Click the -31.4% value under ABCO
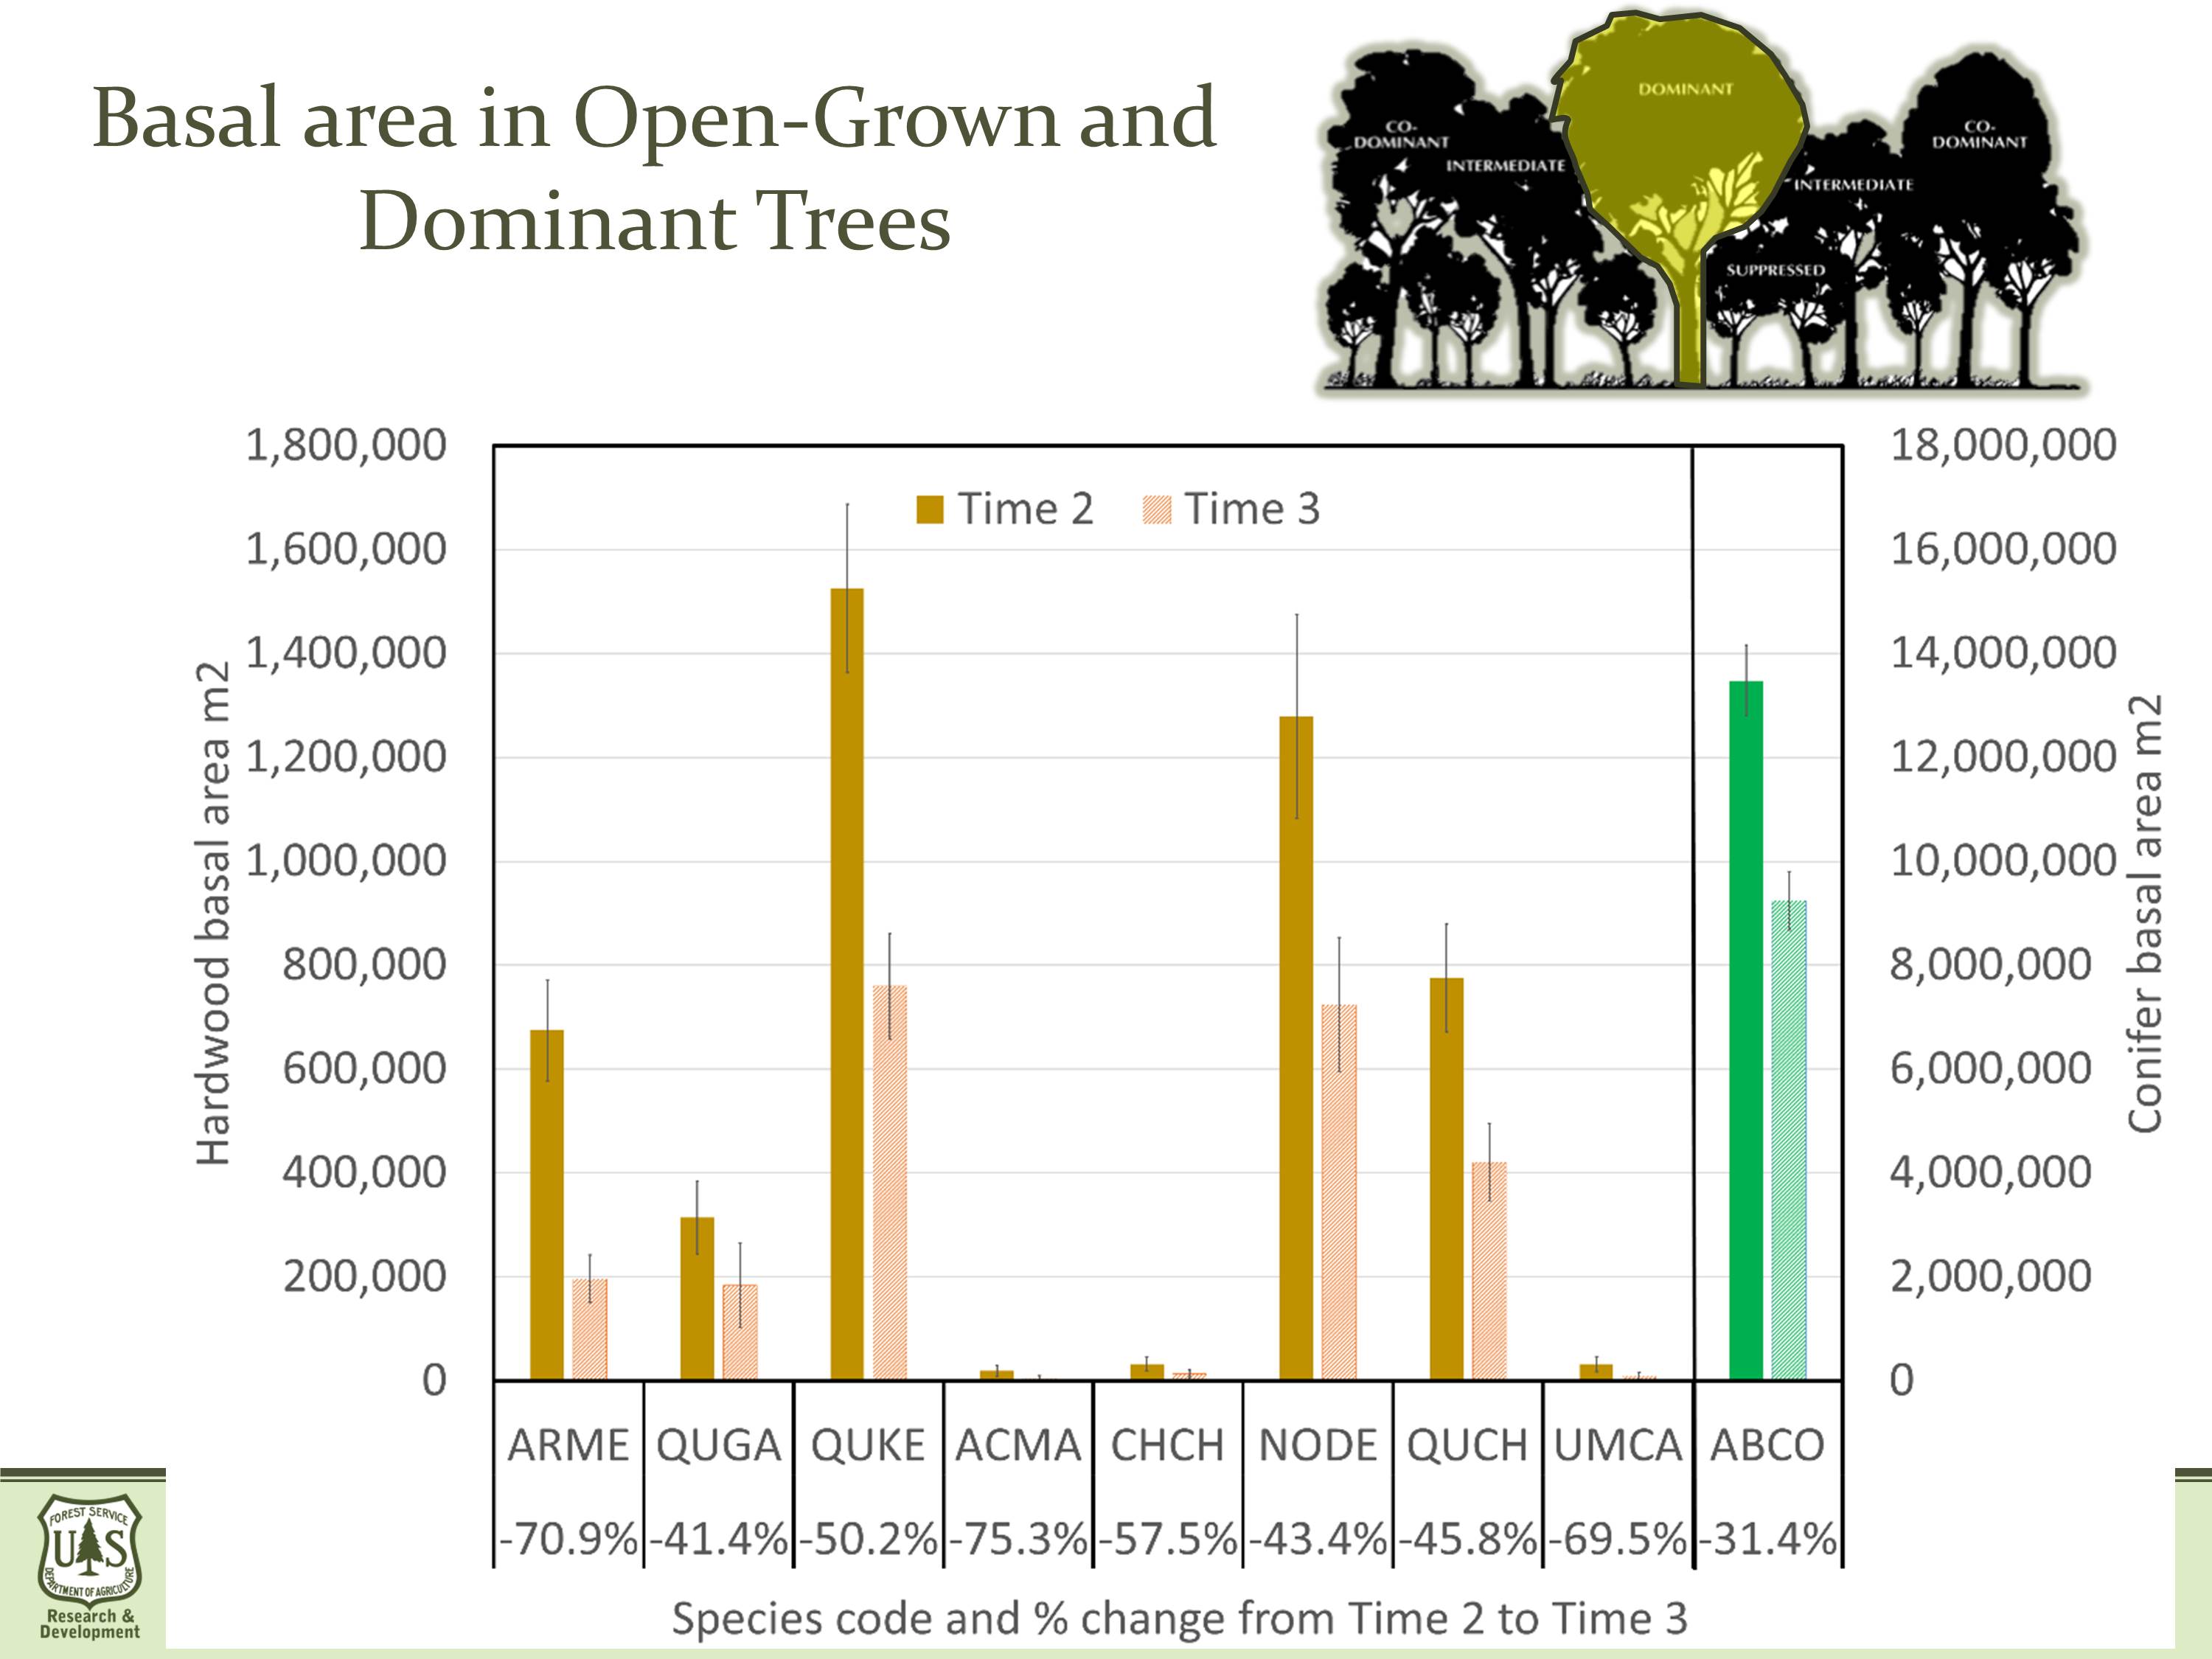This screenshot has height=1659, width=2212. 1768,1539
